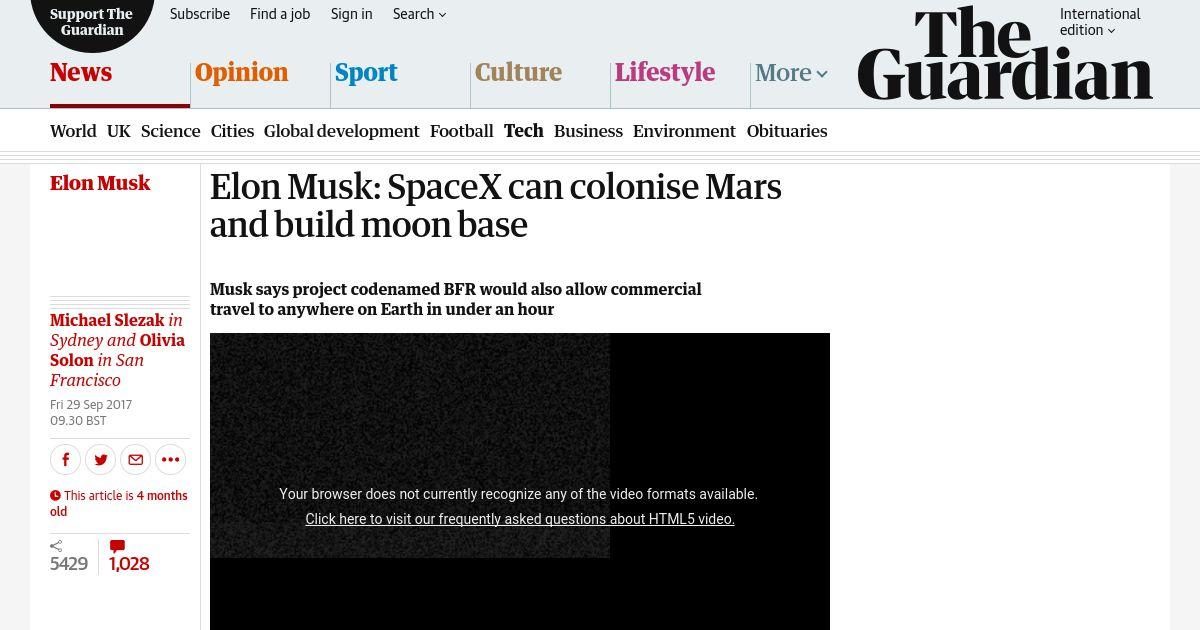Open the Elon Musk topic link
The height and width of the screenshot is (630, 1200).
tap(100, 183)
